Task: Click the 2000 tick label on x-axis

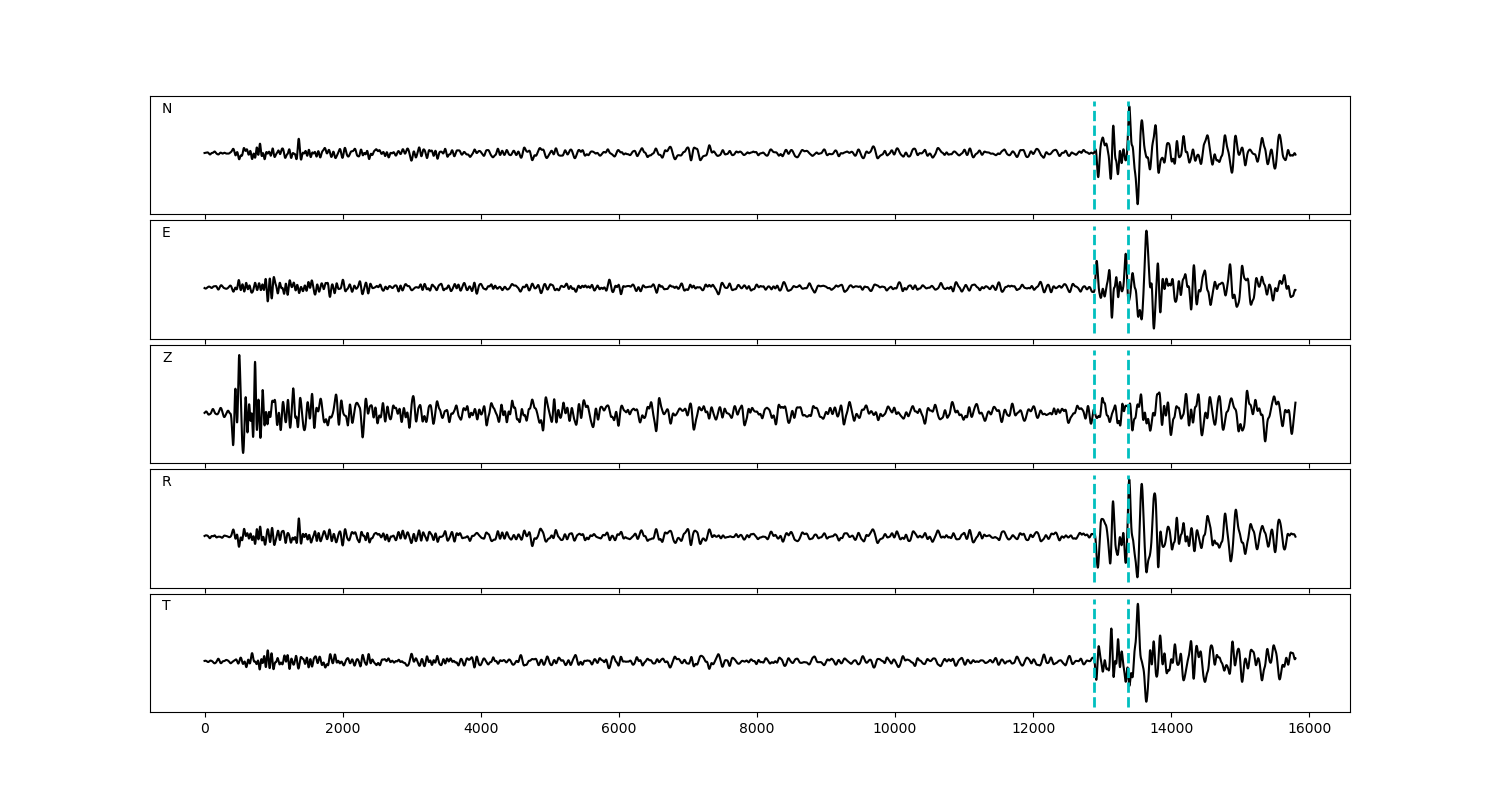Action: [x=343, y=729]
